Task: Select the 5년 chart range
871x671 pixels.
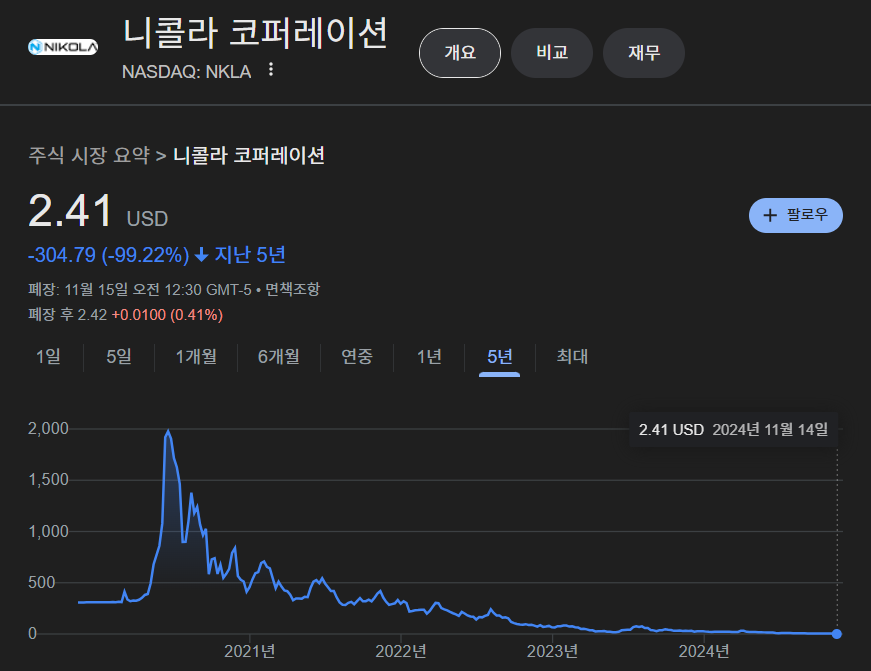Action: [499, 357]
